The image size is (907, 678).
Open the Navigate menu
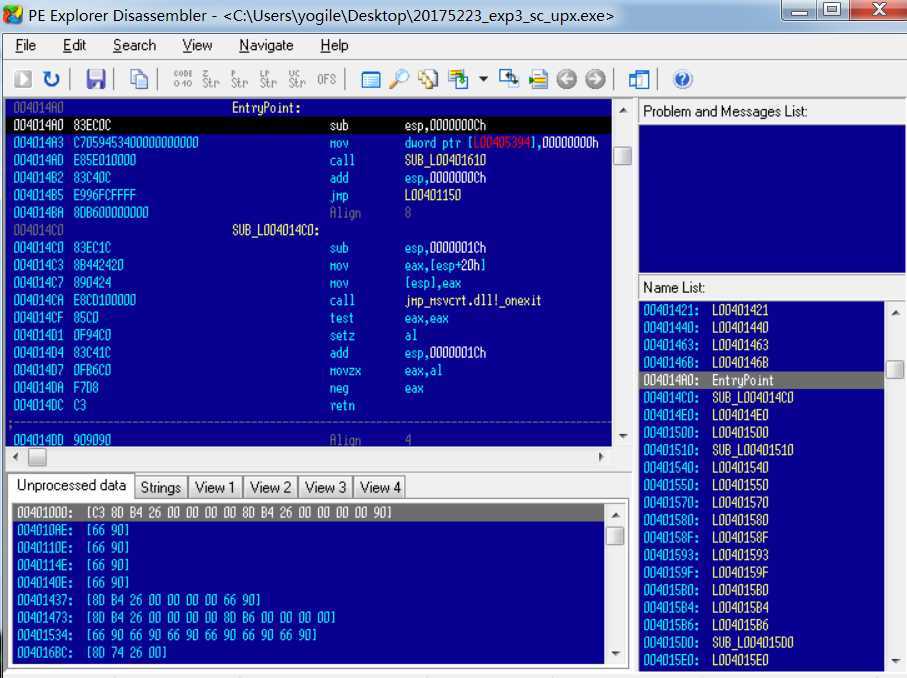tap(266, 45)
